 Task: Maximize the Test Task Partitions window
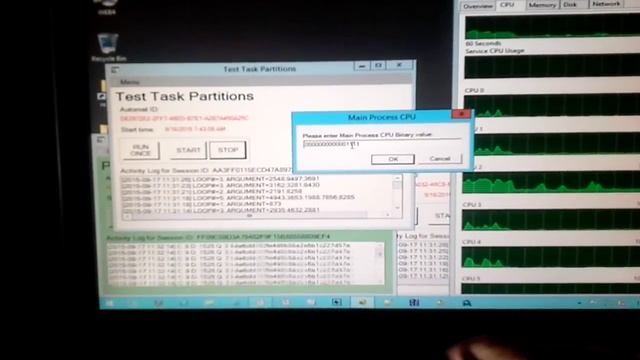coord(378,65)
